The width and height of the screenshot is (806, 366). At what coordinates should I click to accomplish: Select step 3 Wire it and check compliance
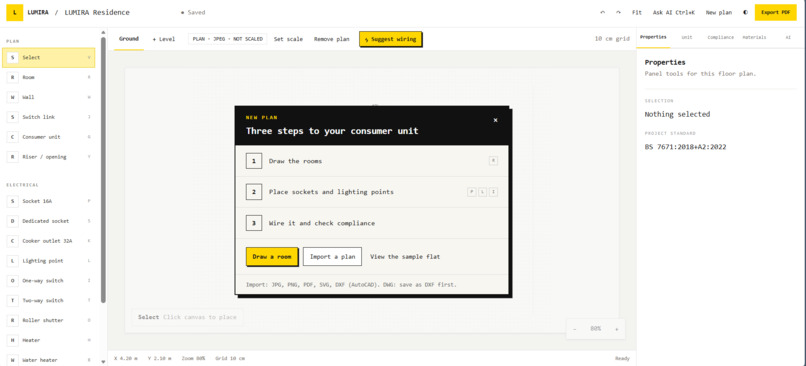tap(372, 223)
